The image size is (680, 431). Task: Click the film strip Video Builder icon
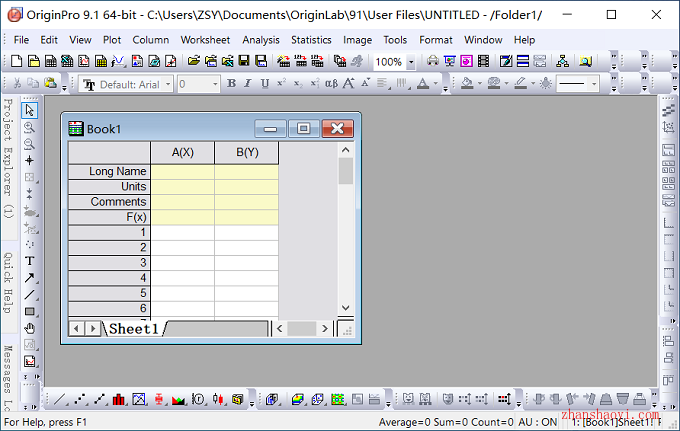tap(484, 61)
